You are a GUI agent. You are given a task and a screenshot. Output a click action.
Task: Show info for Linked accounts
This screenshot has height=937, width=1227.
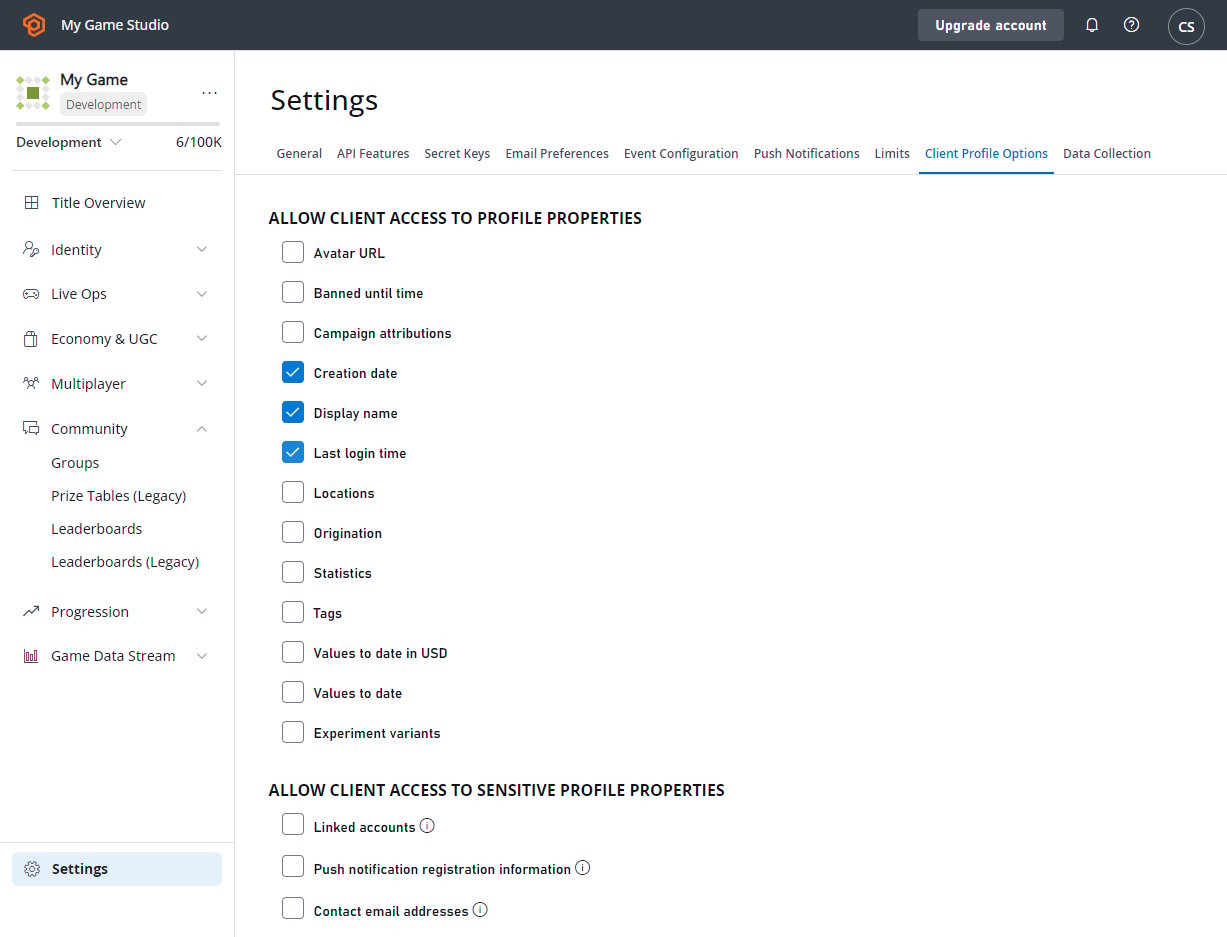(x=427, y=826)
